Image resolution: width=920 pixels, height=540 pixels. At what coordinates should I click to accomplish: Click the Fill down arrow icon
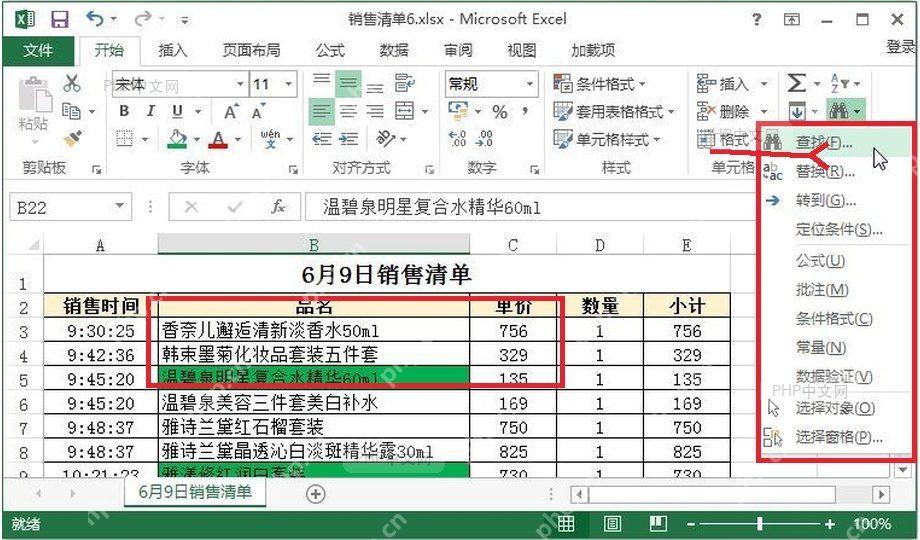coord(797,111)
